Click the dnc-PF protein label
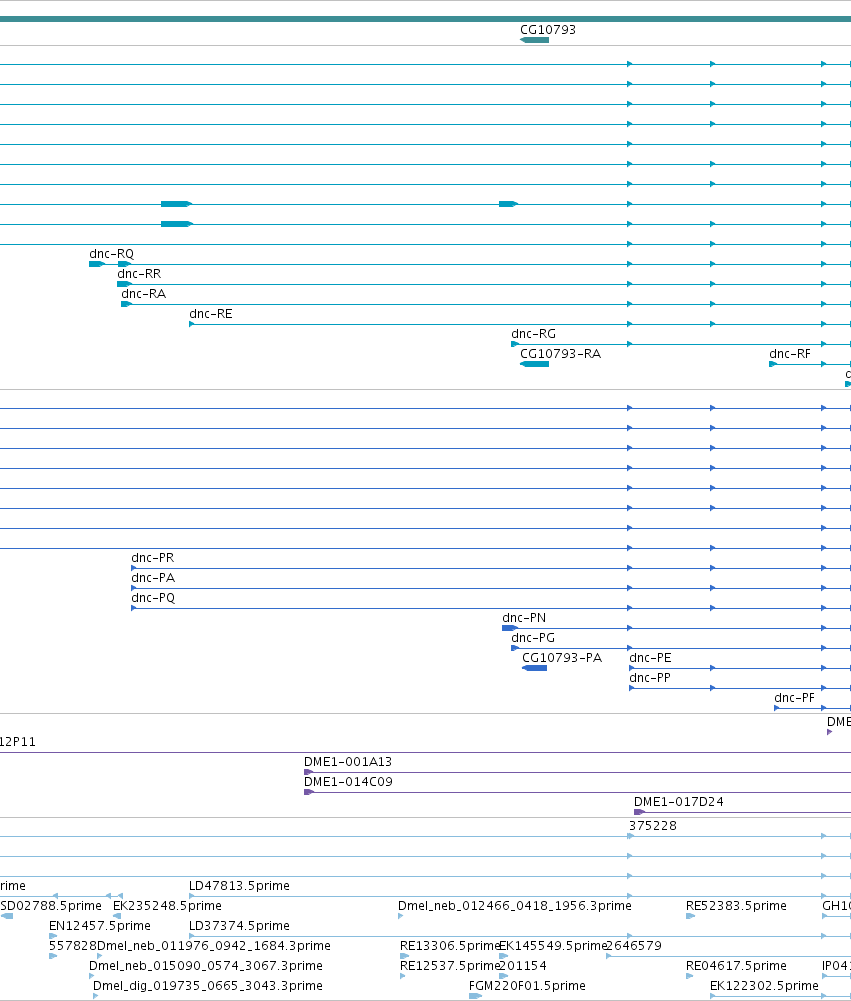The width and height of the screenshot is (851, 1001). pos(794,698)
